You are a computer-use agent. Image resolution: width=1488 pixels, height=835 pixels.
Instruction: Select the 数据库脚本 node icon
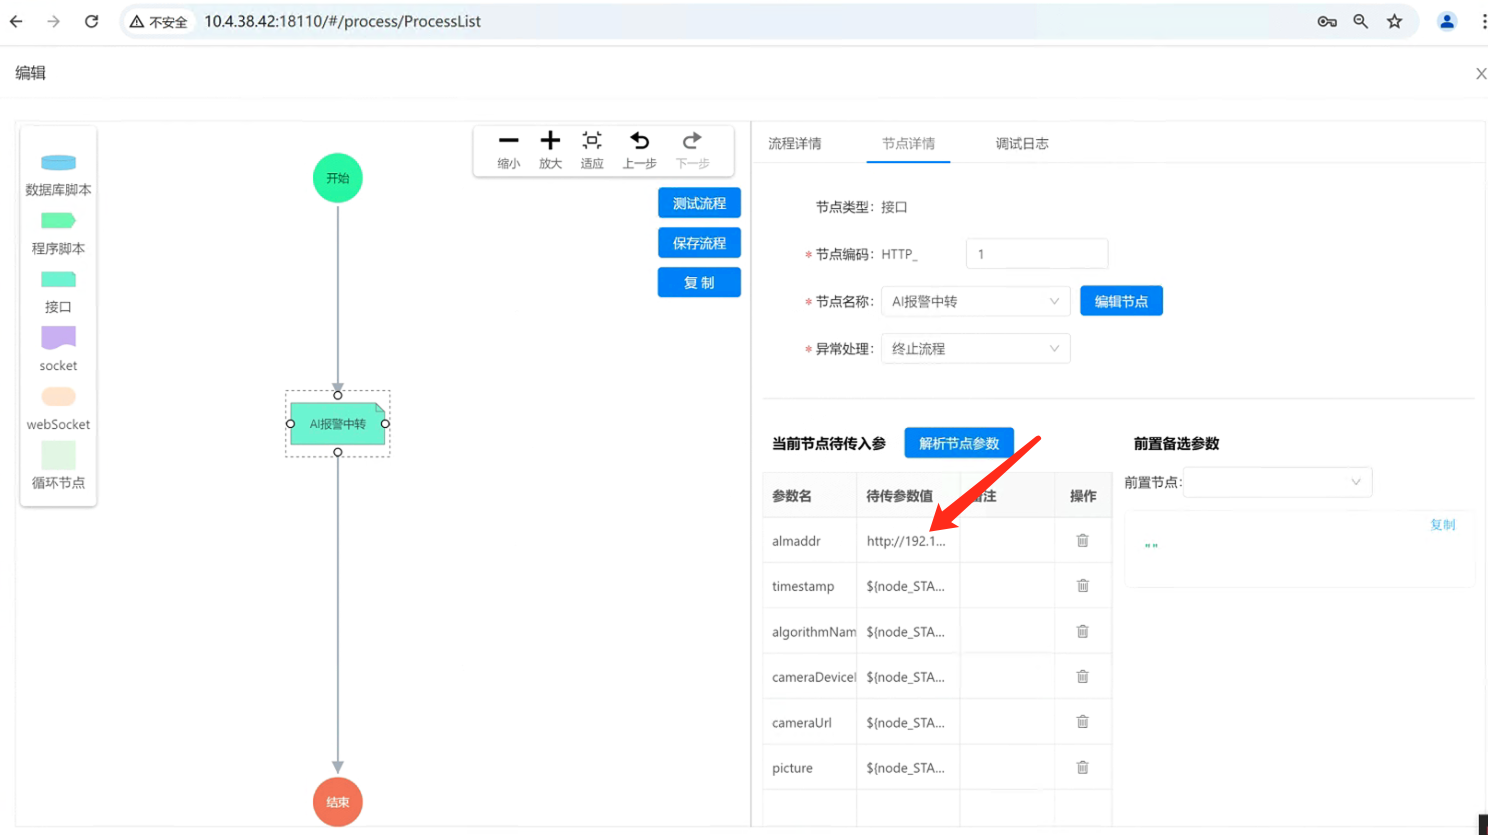tap(58, 163)
